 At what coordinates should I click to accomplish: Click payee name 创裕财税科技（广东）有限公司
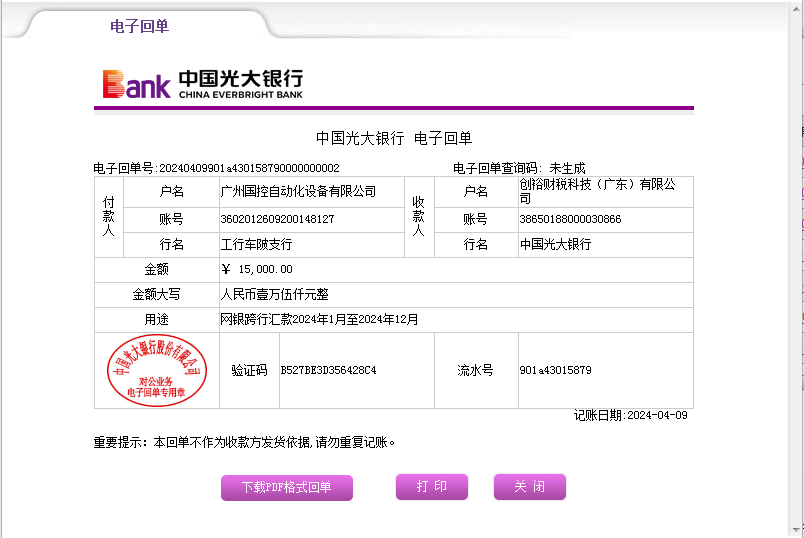(x=597, y=191)
